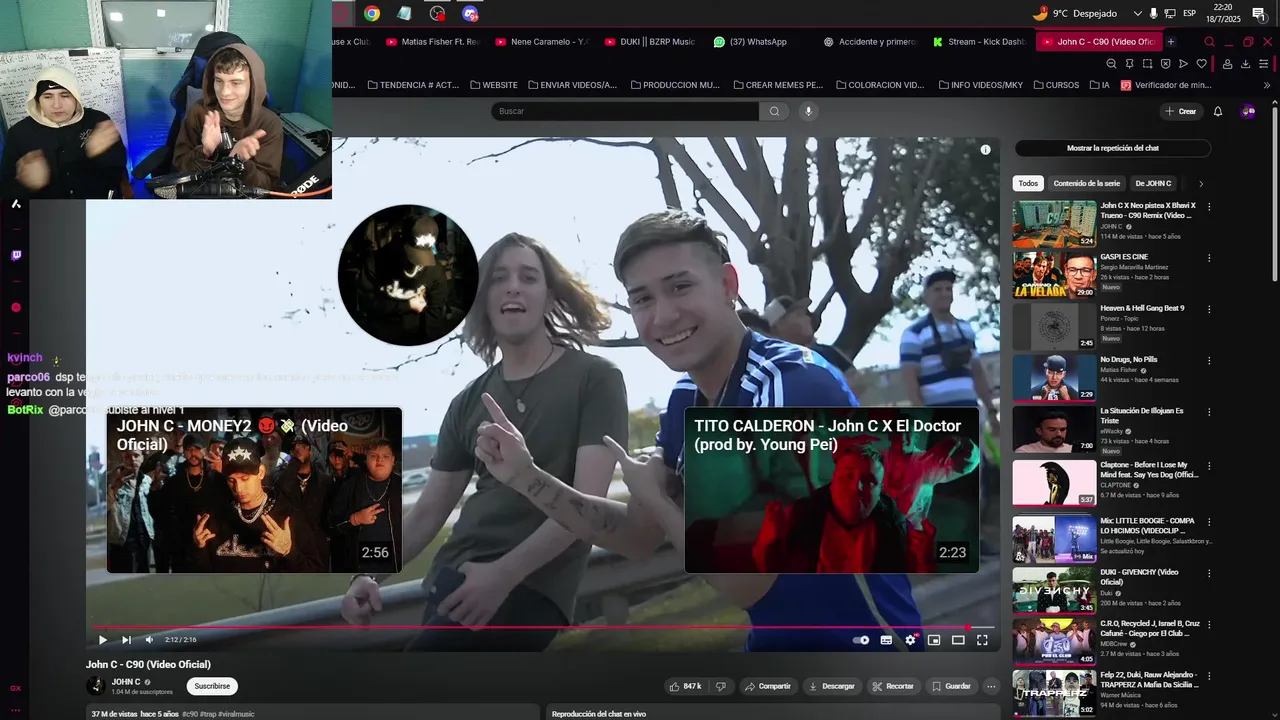The width and height of the screenshot is (1280, 720).
Task: Open the TITO CALDERON end card
Action: (x=832, y=490)
